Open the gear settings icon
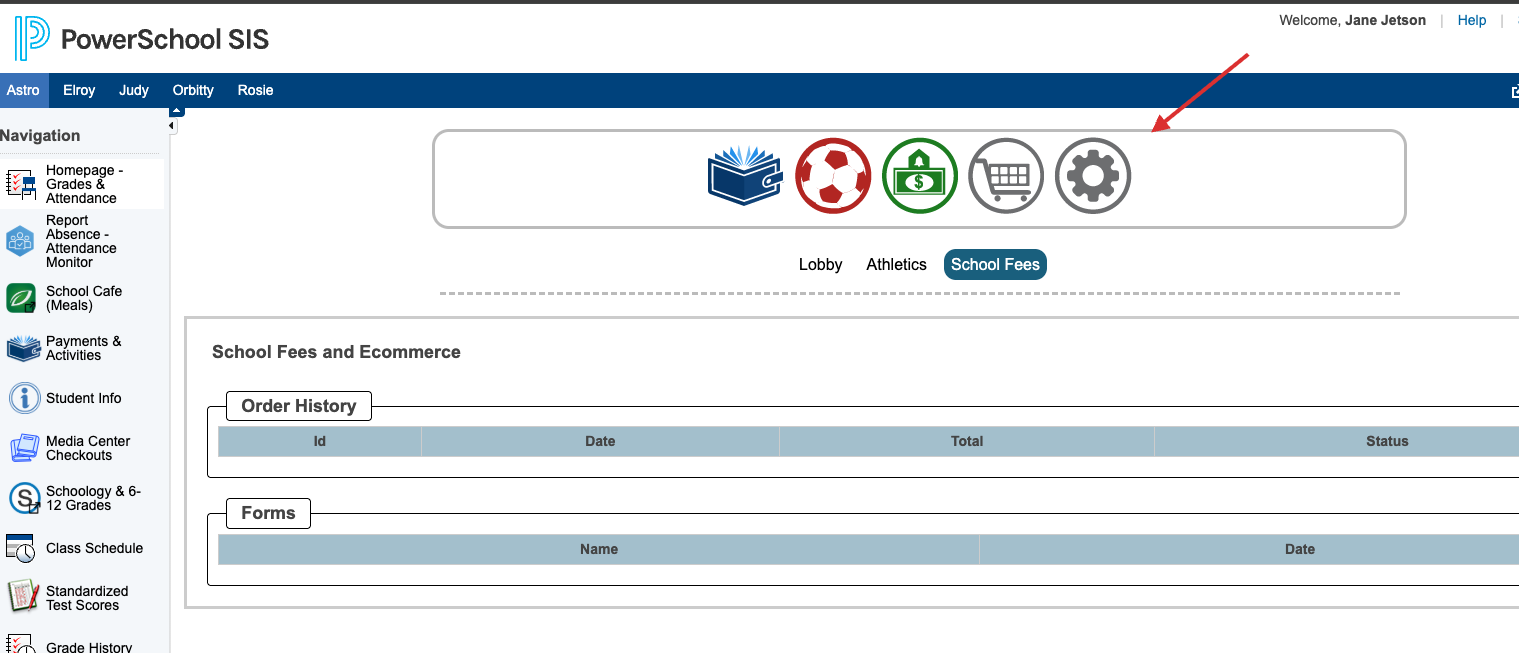 1093,176
